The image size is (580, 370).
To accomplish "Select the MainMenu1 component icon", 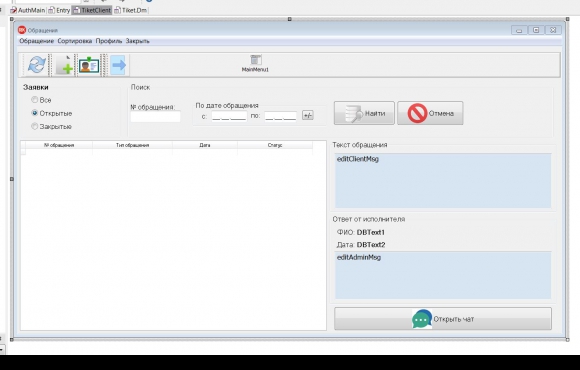I will click(x=256, y=60).
